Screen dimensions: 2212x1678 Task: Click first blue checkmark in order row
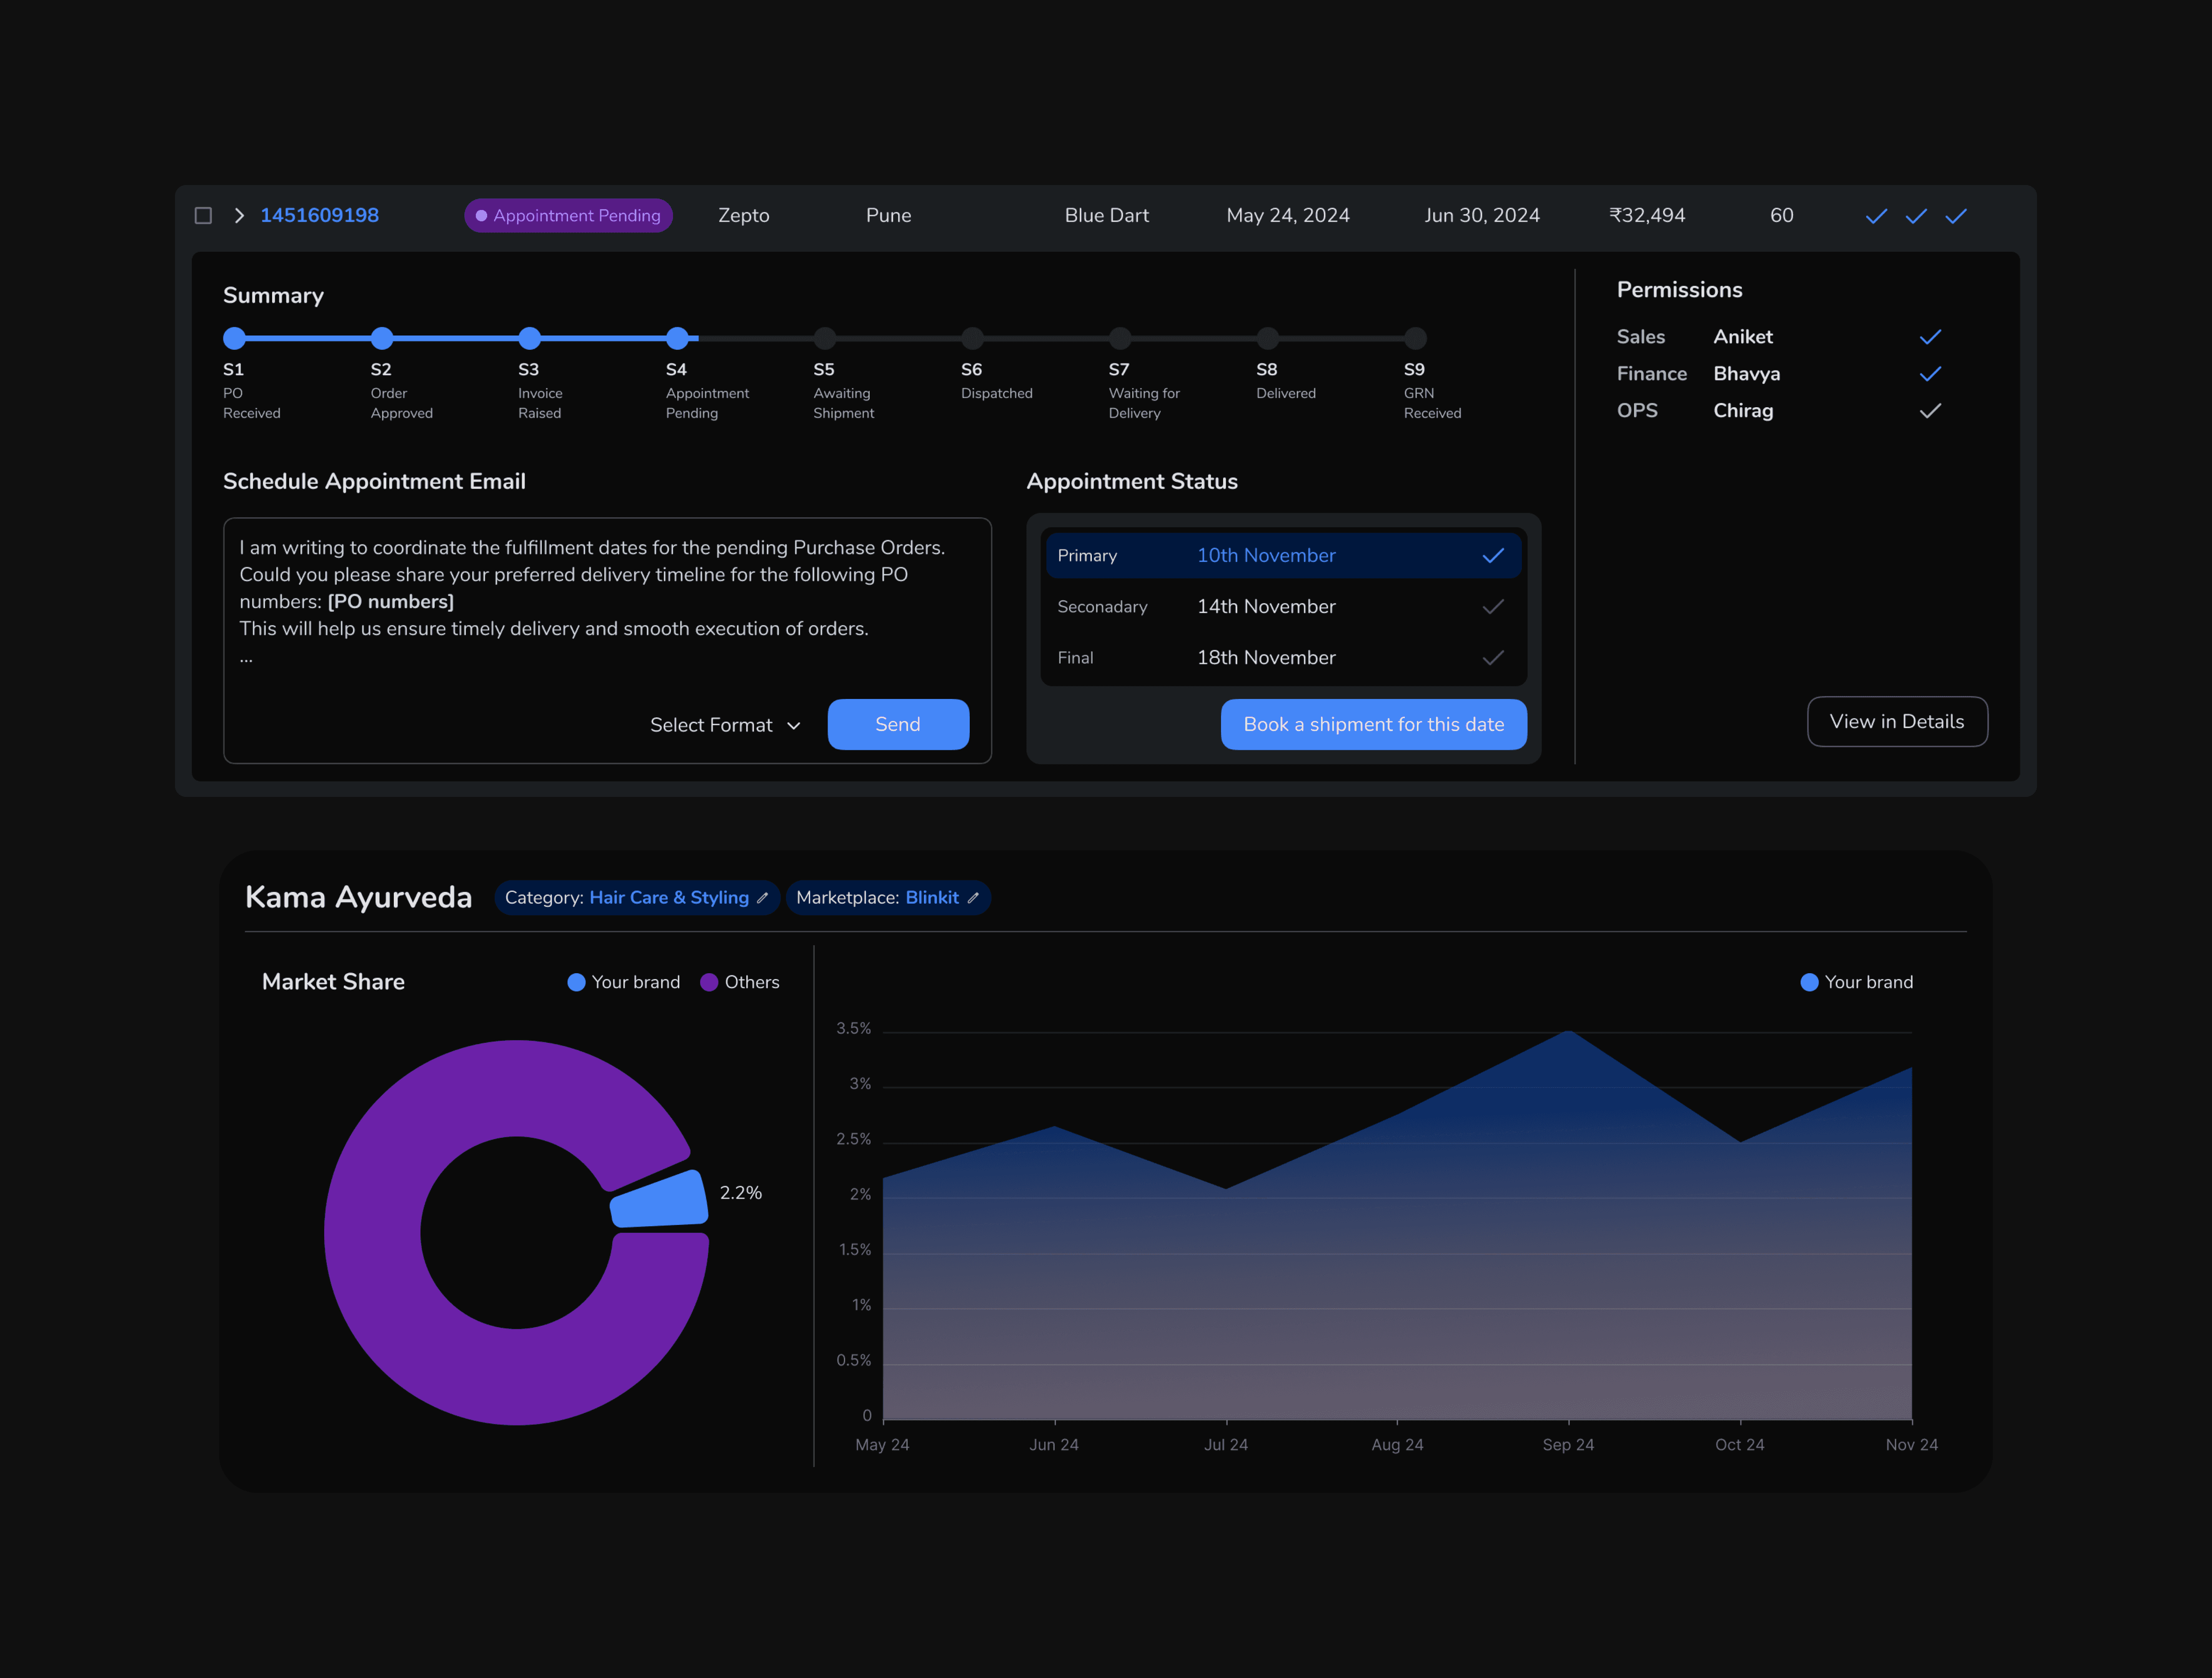tap(1876, 216)
